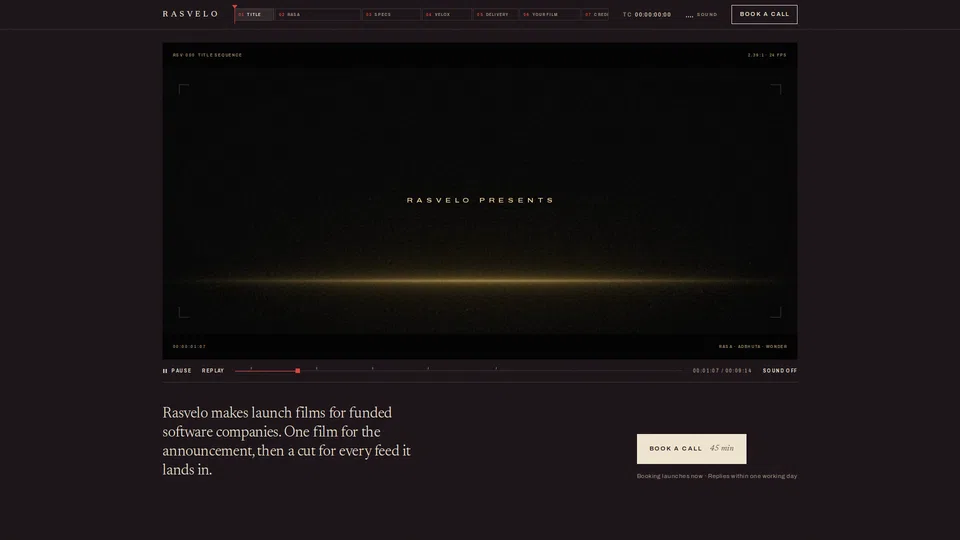The image size is (960, 540).
Task: Click the 'Rasa · Adbhuta · Wonder' caption
Action: point(752,347)
